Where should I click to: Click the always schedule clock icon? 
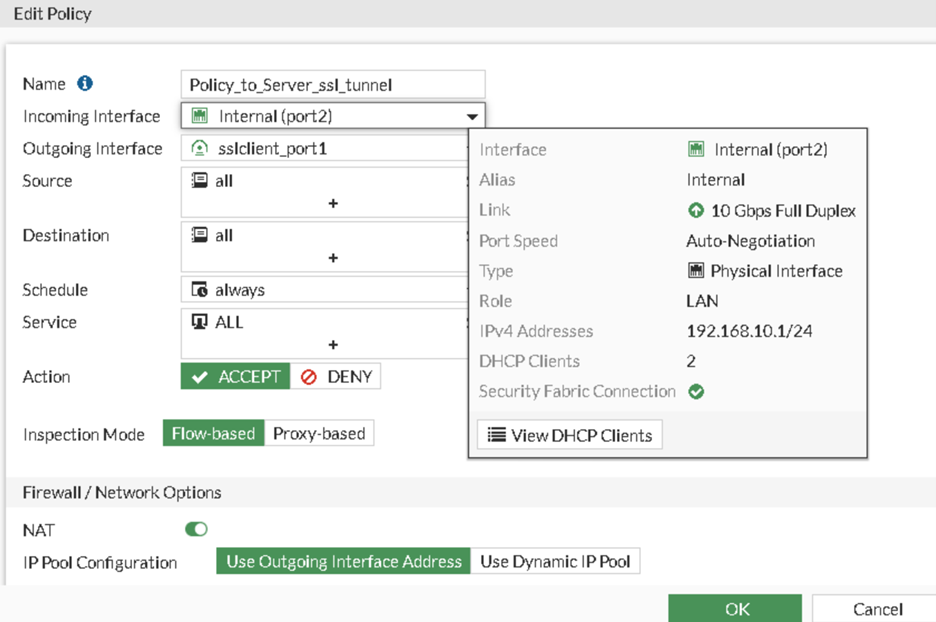click(199, 290)
